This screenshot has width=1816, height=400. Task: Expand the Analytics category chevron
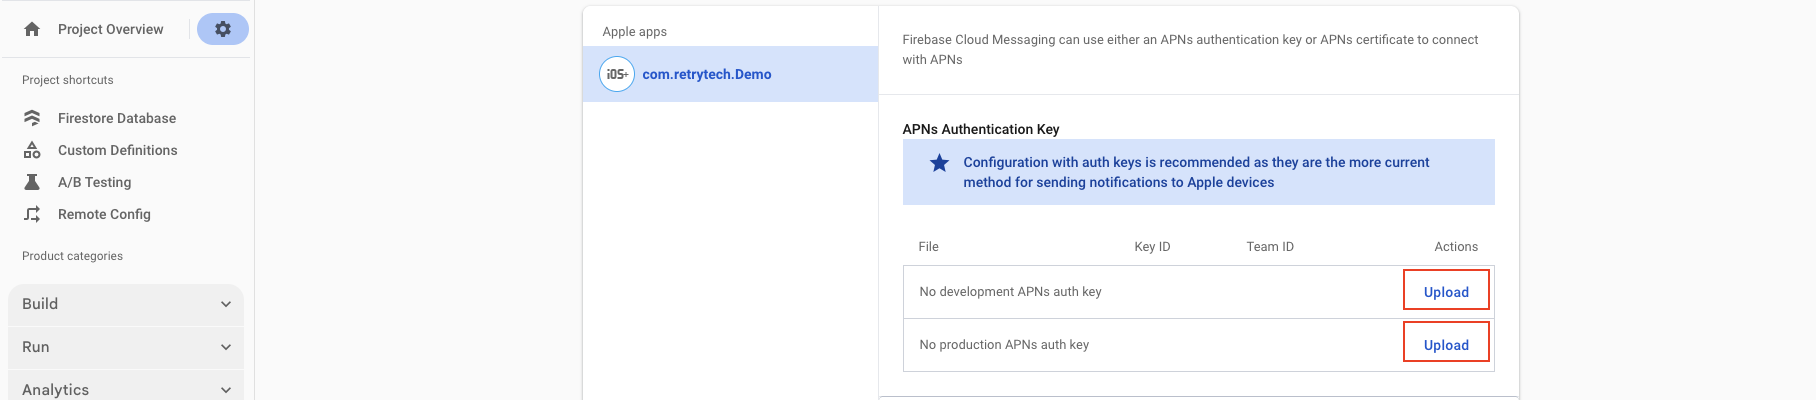[x=226, y=389]
